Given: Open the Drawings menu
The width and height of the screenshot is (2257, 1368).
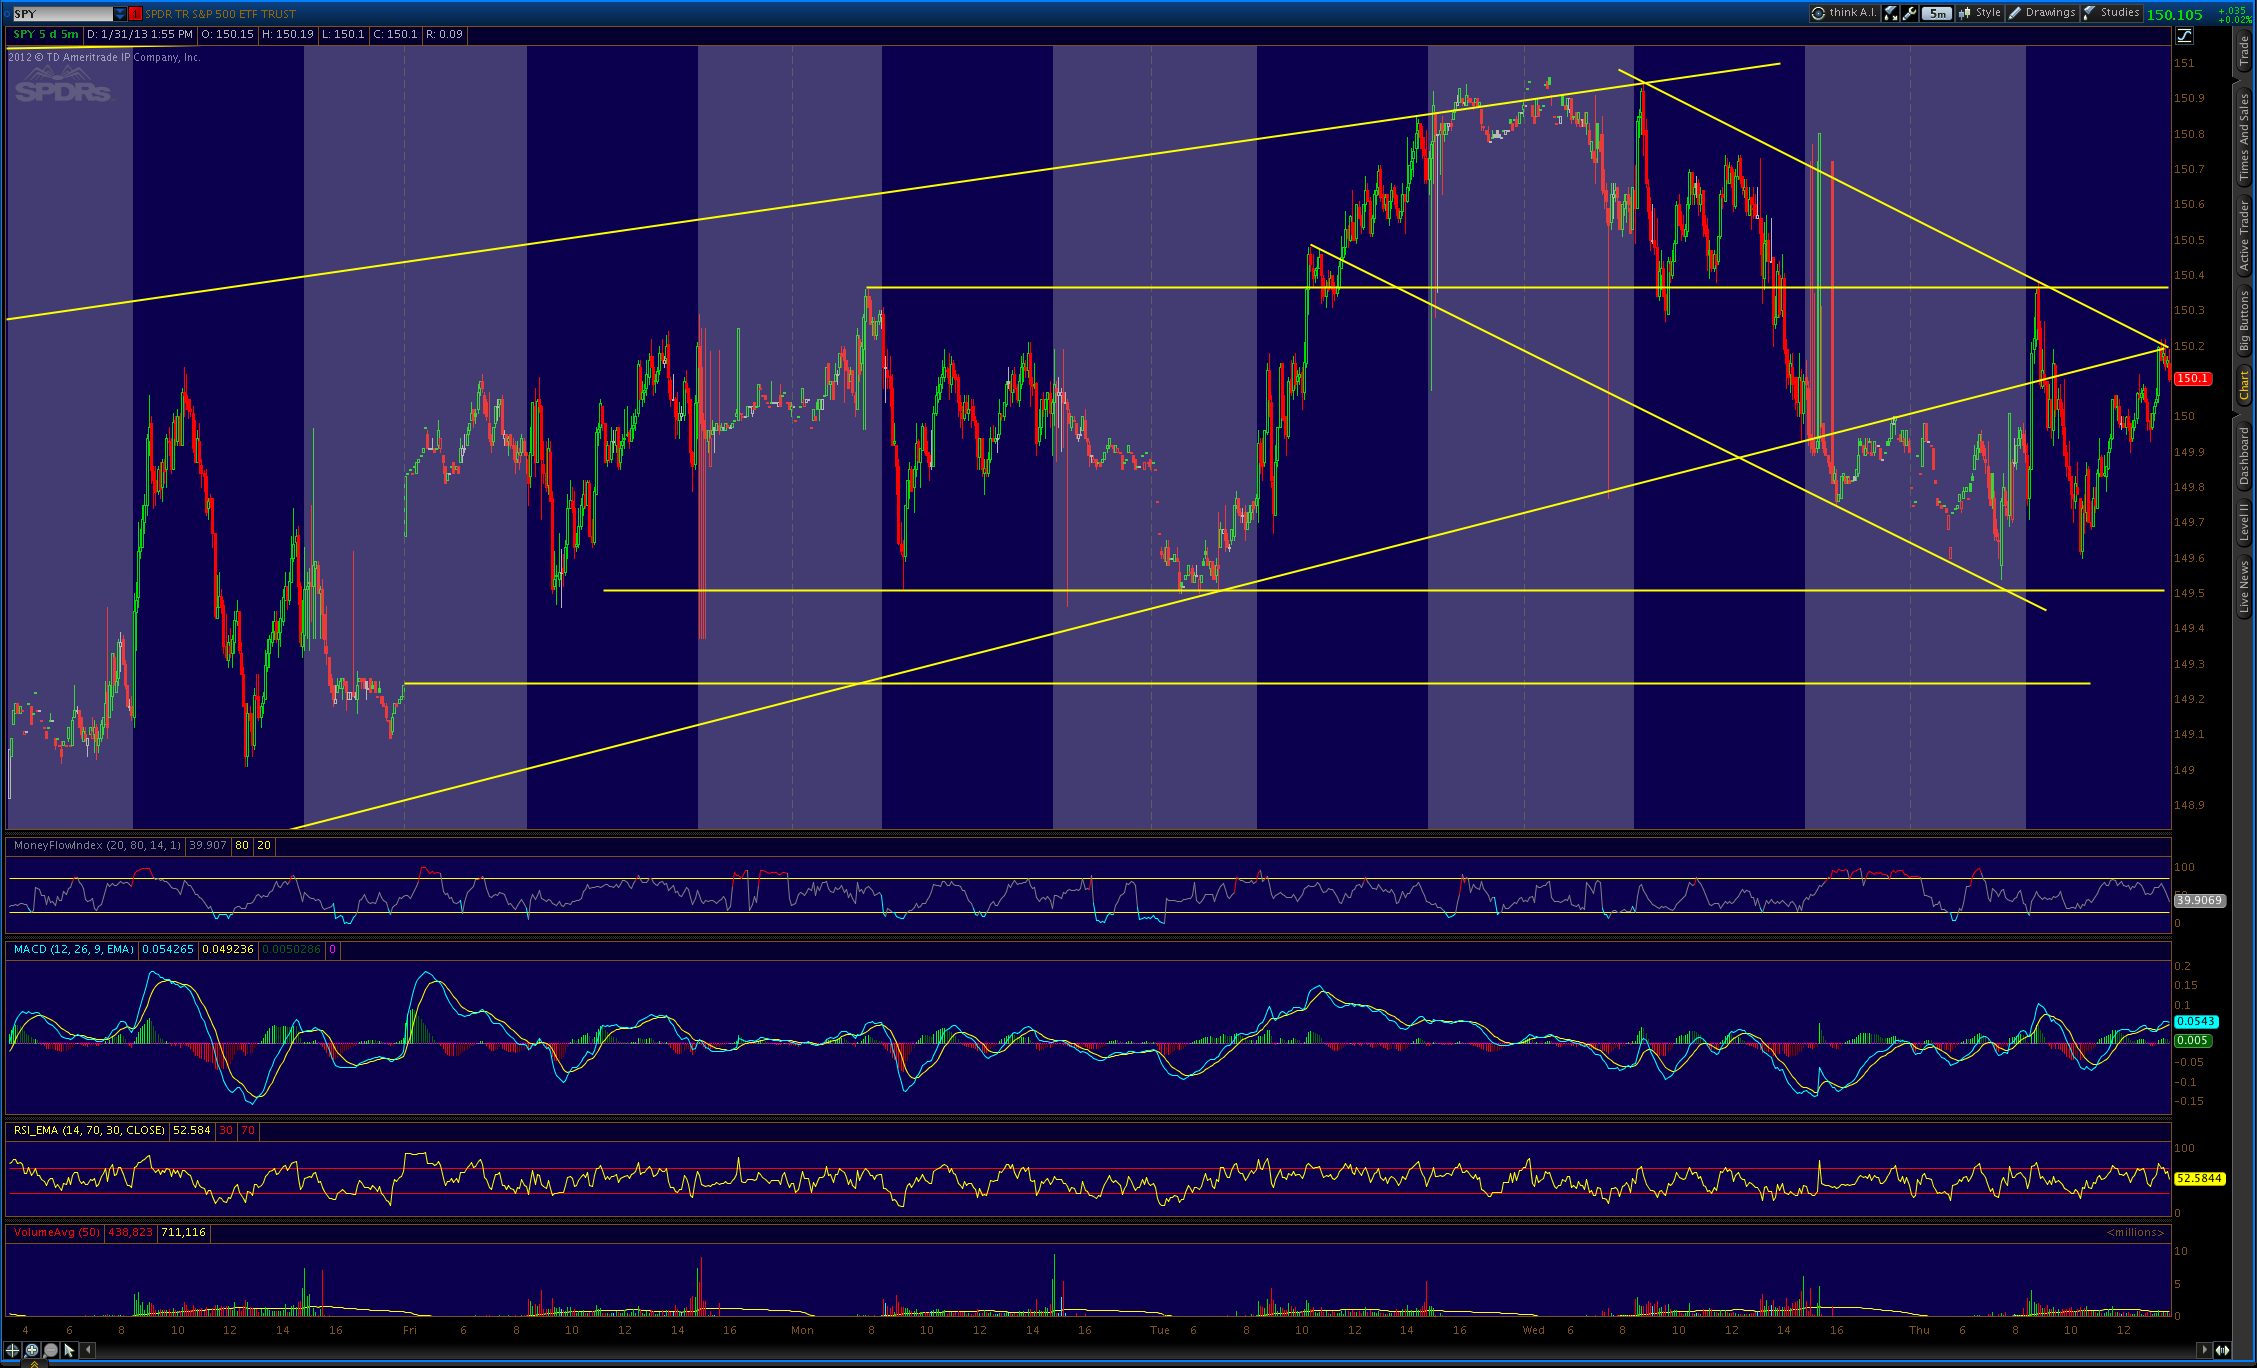Looking at the screenshot, I should pos(2042,13).
